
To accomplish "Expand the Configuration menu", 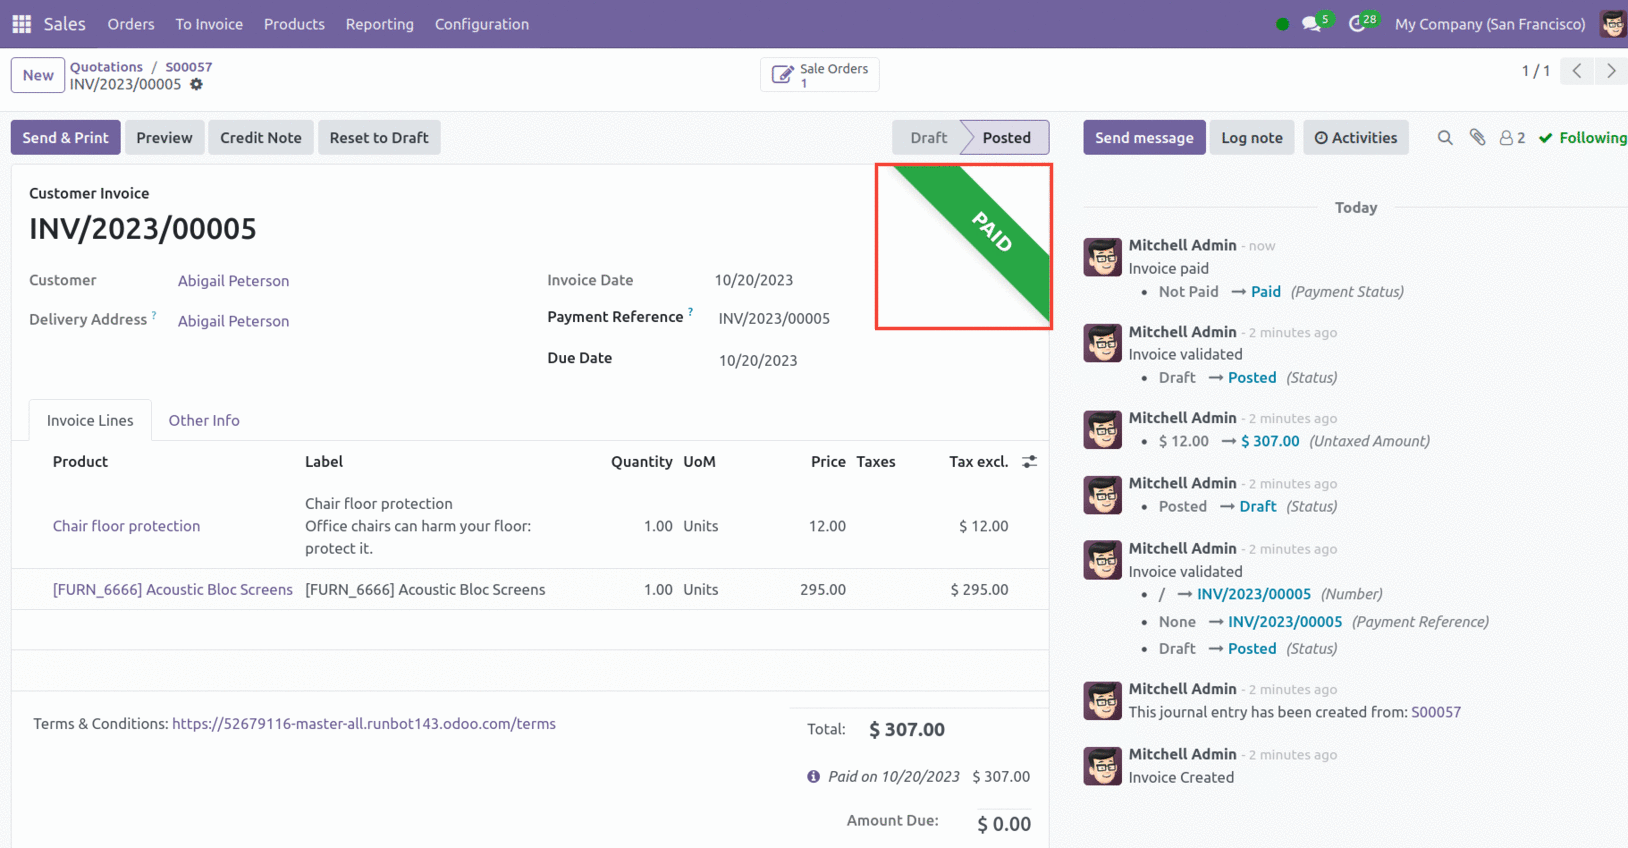I will click(x=481, y=24).
